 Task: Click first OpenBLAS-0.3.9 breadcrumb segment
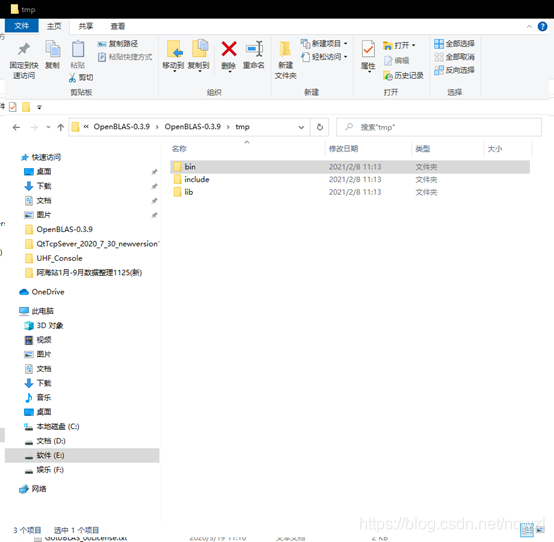tap(122, 127)
